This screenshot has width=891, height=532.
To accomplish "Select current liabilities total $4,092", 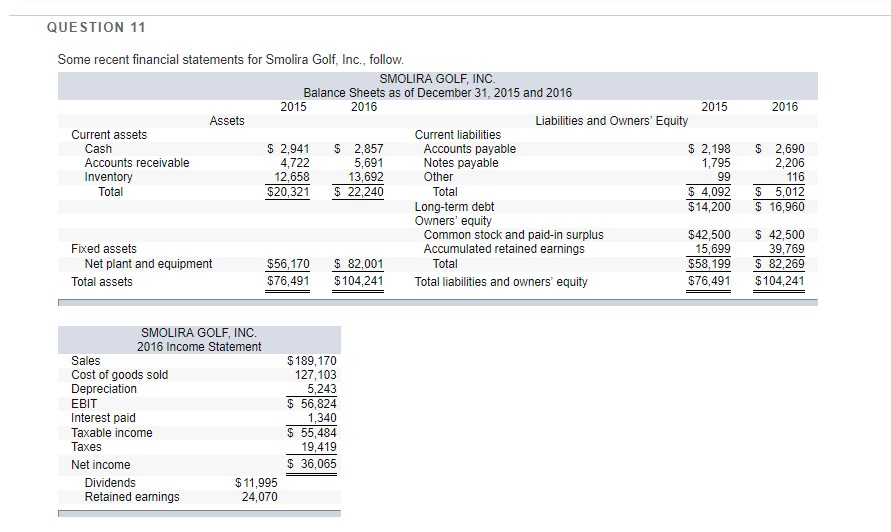I will pyautogui.click(x=709, y=192).
